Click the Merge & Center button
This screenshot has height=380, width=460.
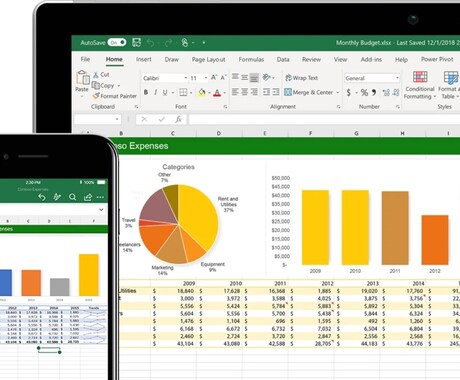pos(308,92)
